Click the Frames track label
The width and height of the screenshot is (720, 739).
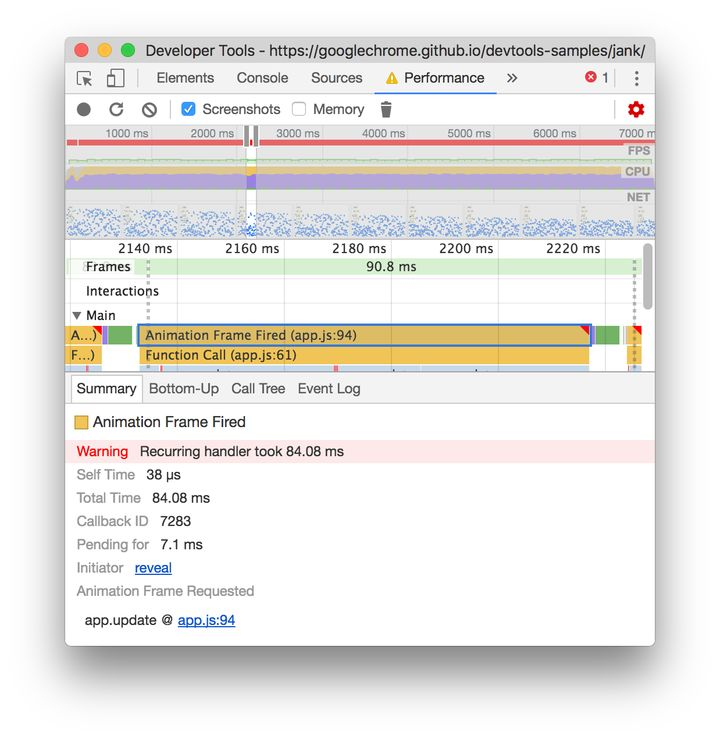pos(108,267)
